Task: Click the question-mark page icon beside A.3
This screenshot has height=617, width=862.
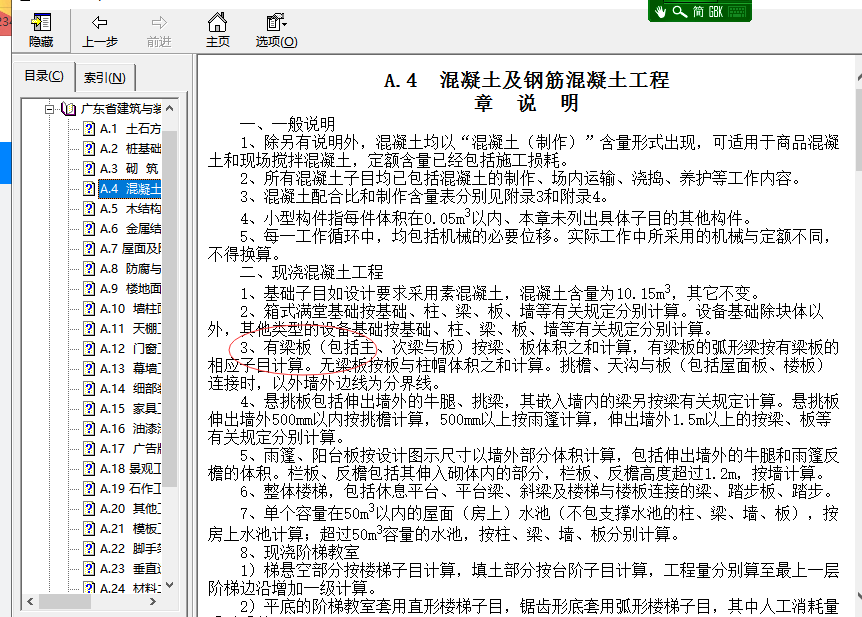Action: pyautogui.click(x=89, y=168)
